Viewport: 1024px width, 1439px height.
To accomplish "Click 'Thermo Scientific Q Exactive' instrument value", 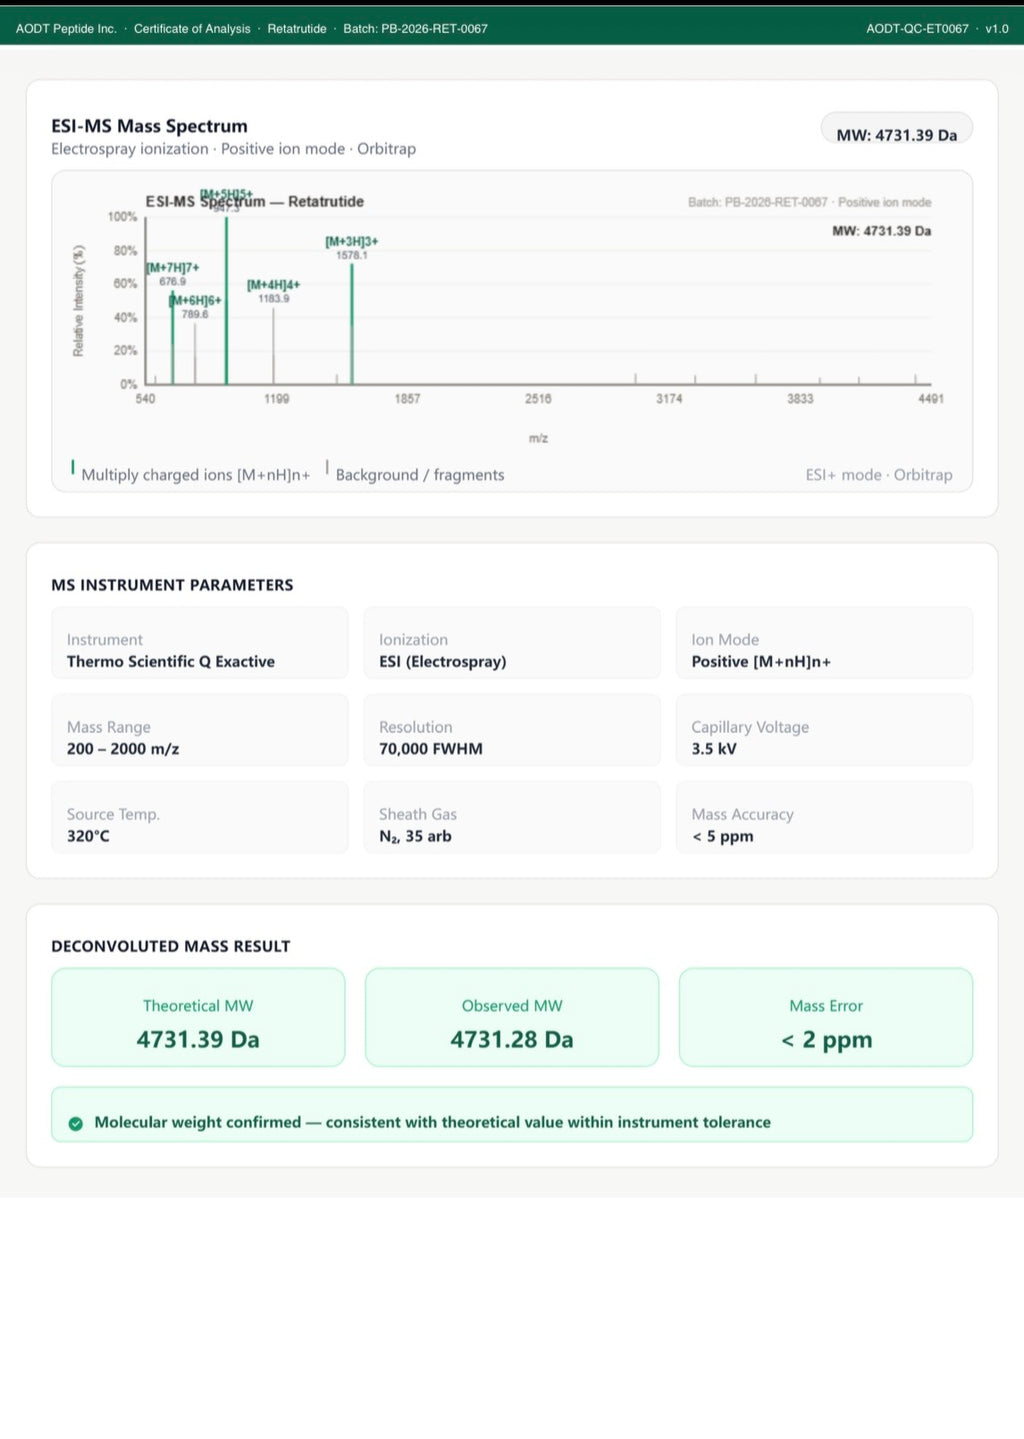I will tap(171, 662).
